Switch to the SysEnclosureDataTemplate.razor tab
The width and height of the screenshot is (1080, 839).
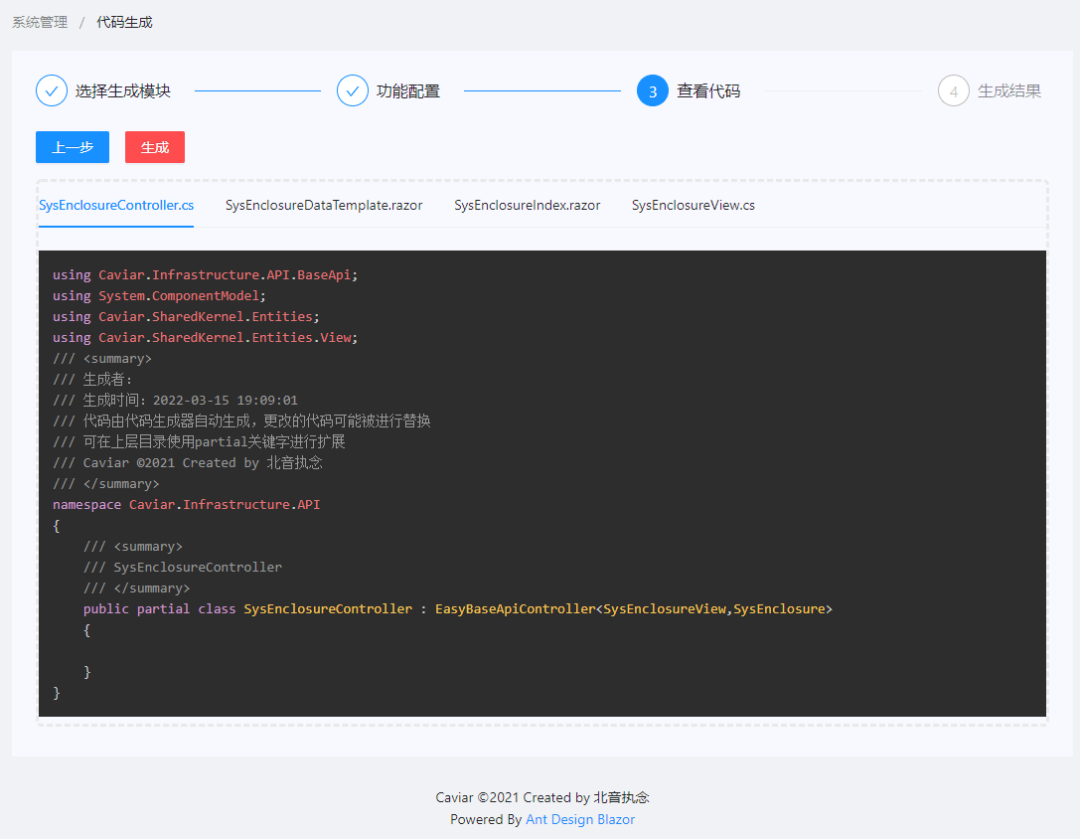324,205
